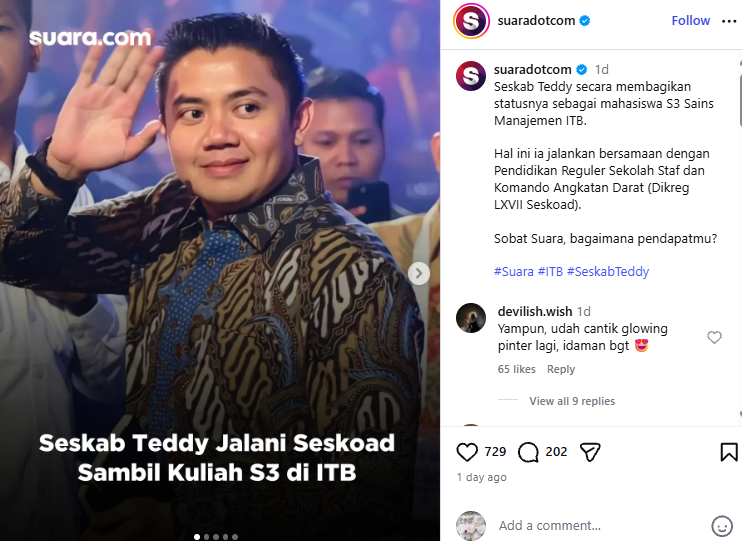Viewport: 742px width, 541px height.
Task: Save post with bookmark icon
Action: tap(729, 452)
